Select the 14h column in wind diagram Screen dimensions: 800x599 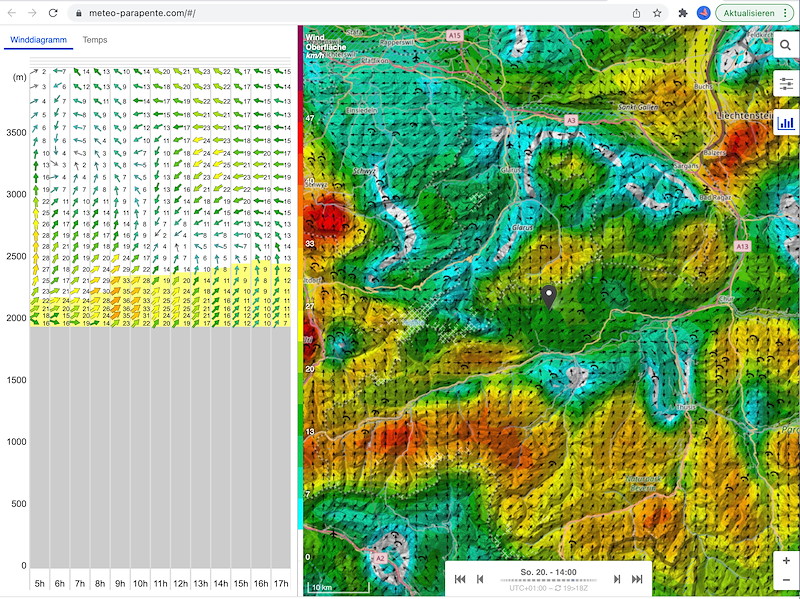coord(220,583)
